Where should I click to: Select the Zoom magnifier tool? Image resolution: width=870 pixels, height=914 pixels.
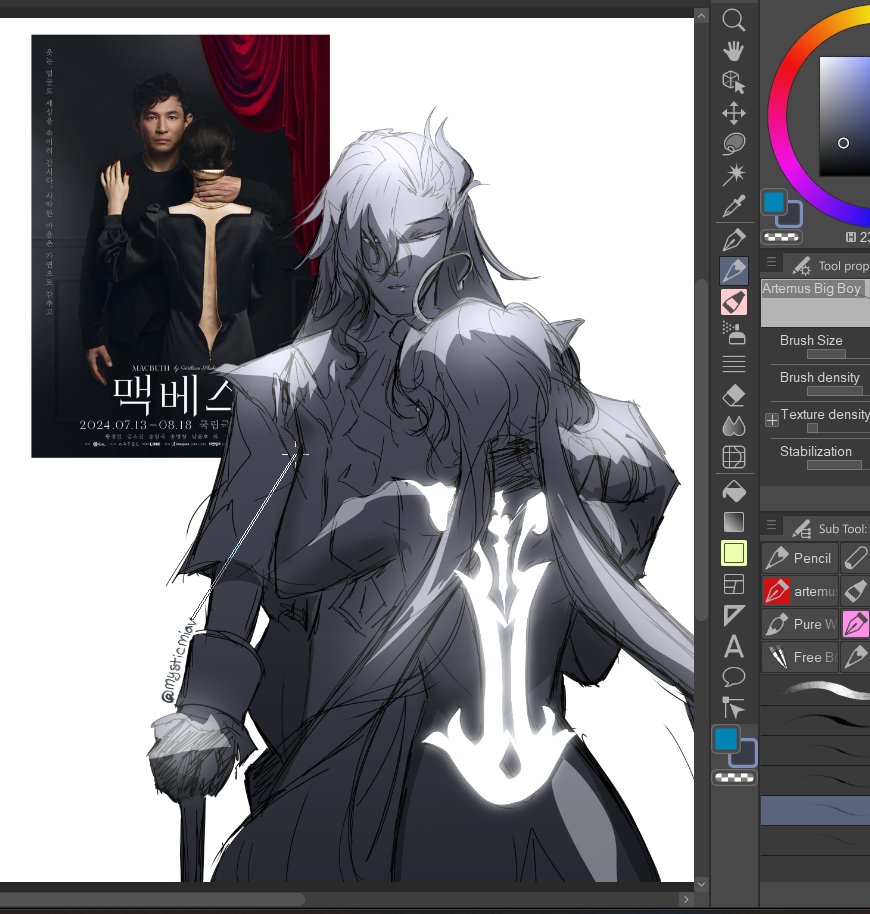tap(734, 19)
